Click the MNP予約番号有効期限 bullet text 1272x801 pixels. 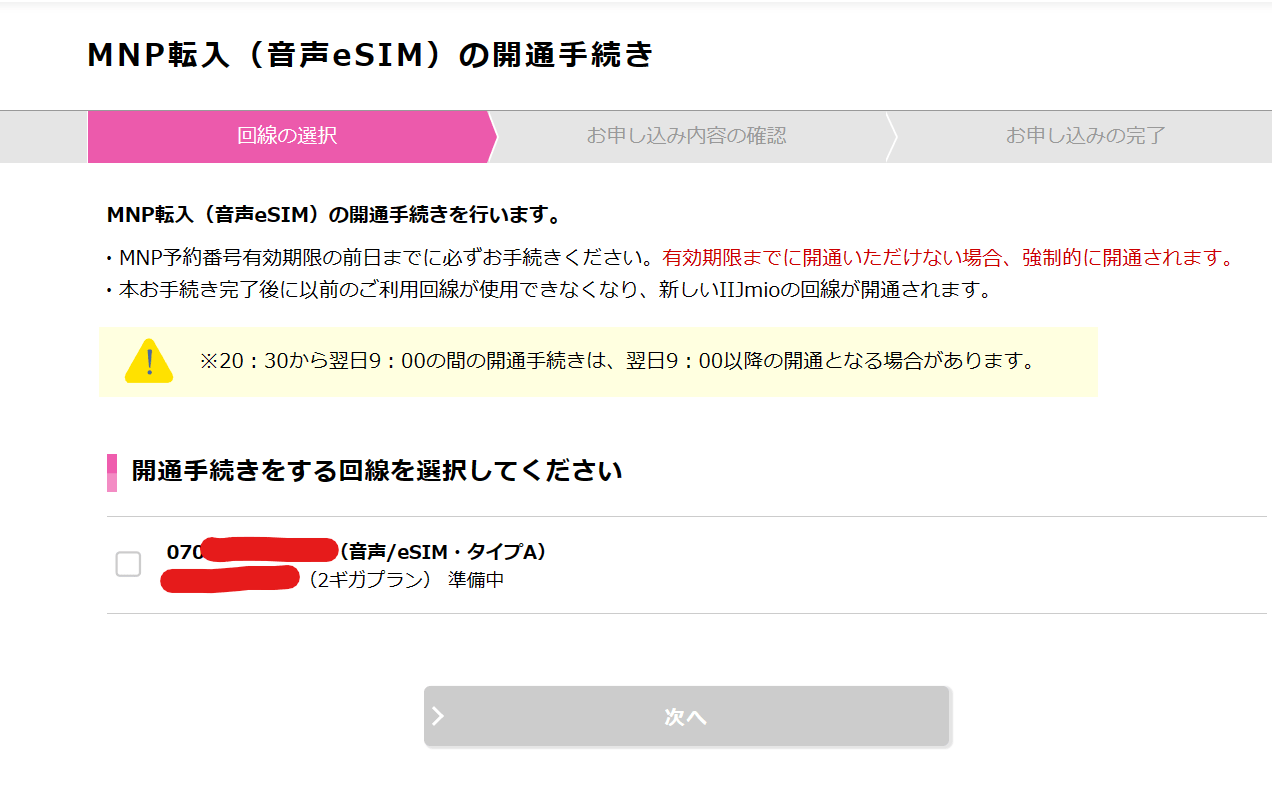point(384,258)
